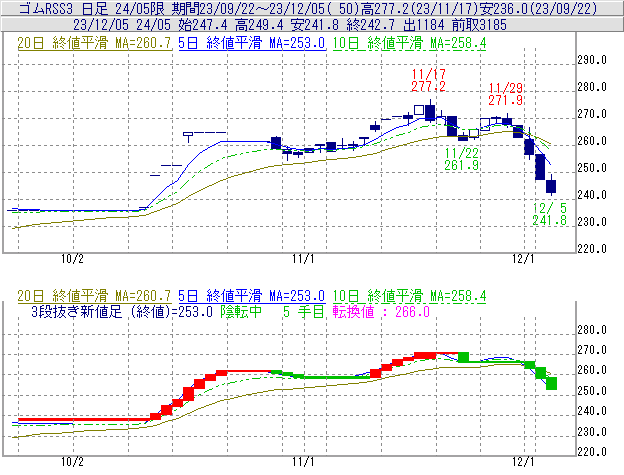Viewport: 624px width, 475px height.
Task: Click the '3段抜き新値足 (終値)=253.0' label
Action: coord(122,311)
